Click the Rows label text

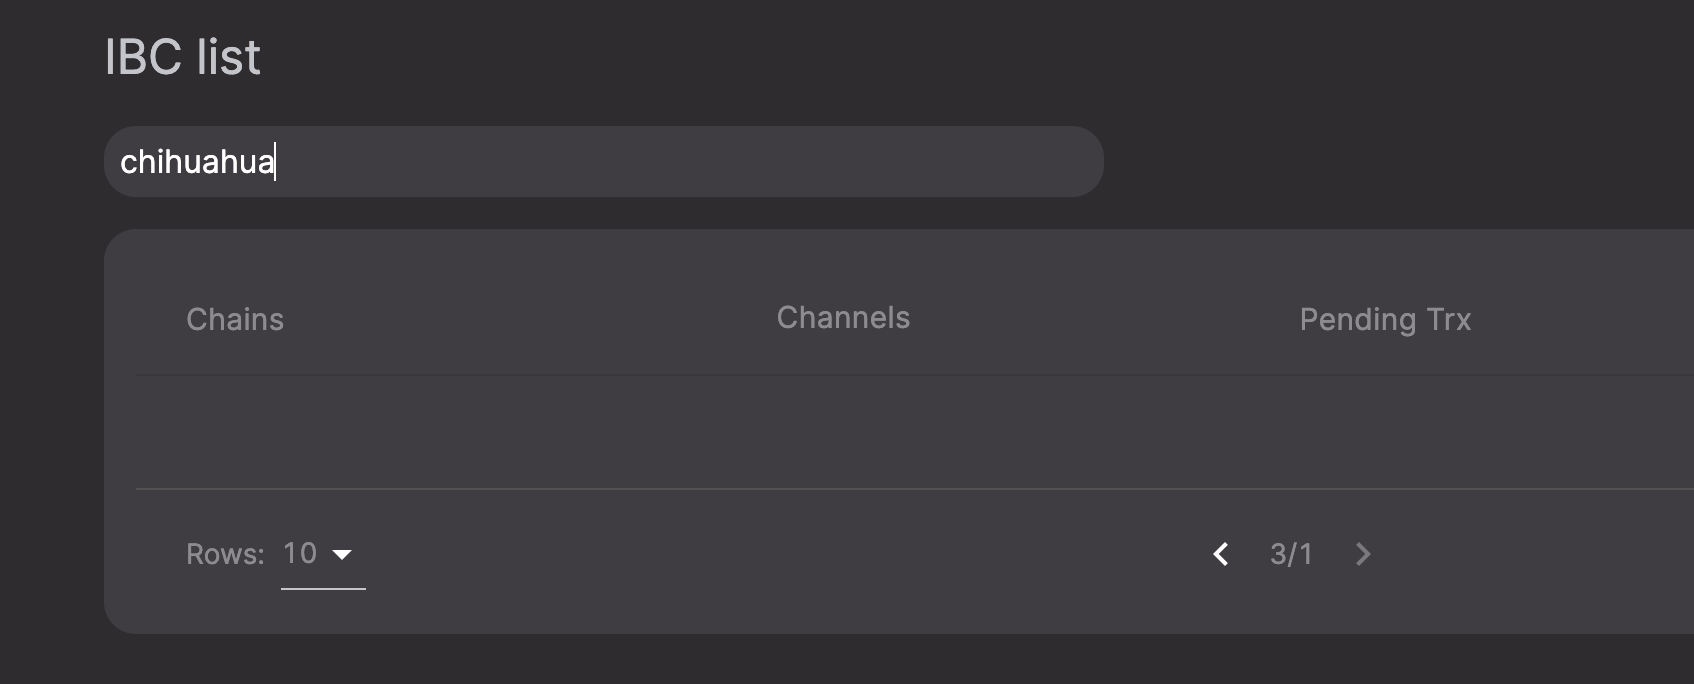point(223,553)
